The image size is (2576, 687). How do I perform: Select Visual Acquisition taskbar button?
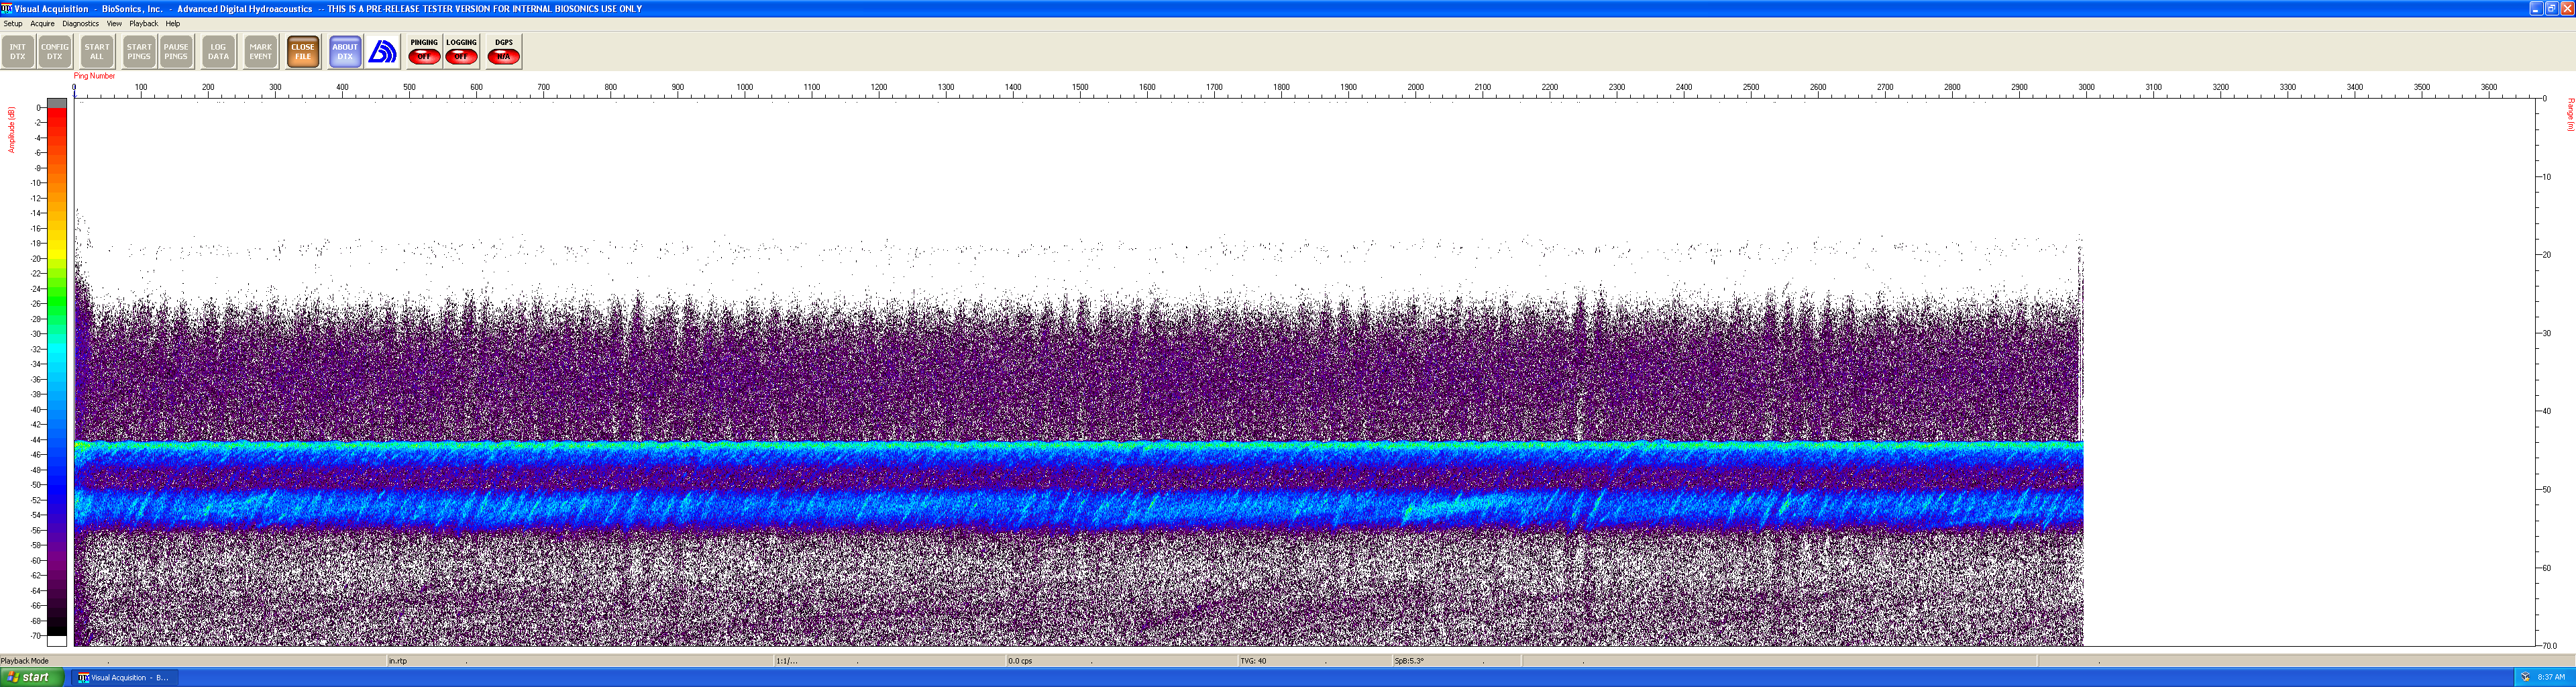[124, 677]
